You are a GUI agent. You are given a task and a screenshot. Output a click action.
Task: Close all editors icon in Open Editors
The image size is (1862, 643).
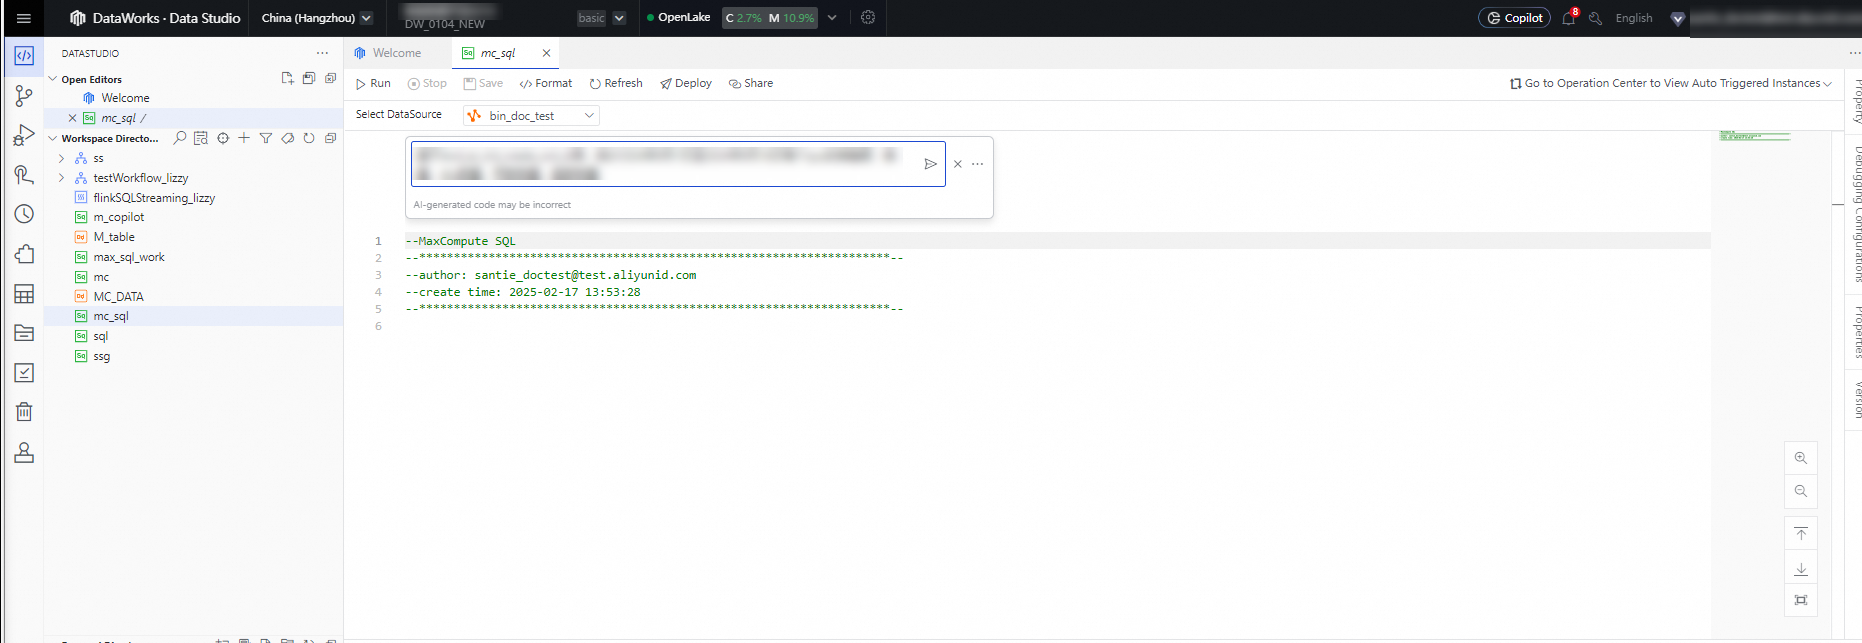pyautogui.click(x=330, y=78)
